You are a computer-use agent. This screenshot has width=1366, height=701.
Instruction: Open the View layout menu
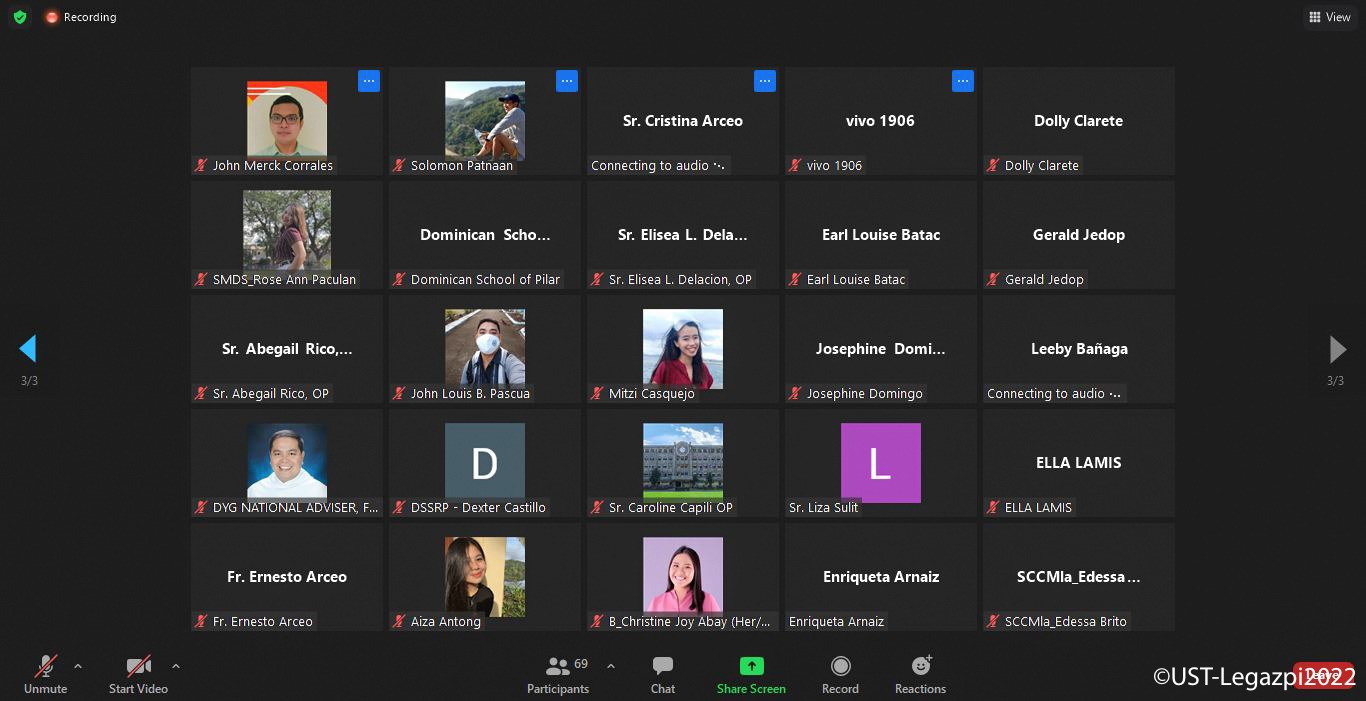(x=1329, y=17)
